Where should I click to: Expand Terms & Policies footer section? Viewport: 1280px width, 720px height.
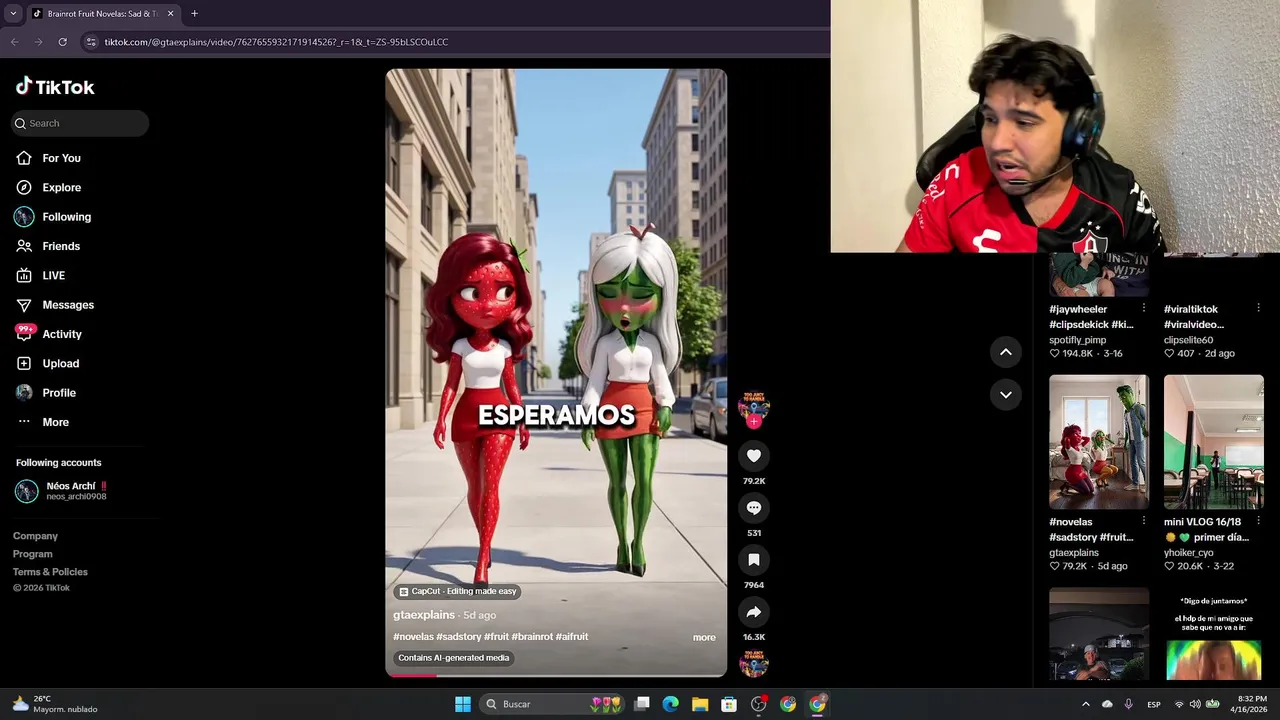50,572
